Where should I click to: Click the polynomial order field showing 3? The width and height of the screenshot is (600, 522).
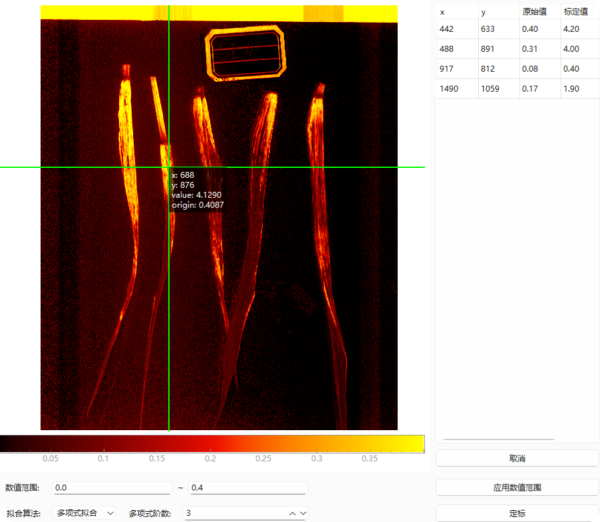[230, 513]
